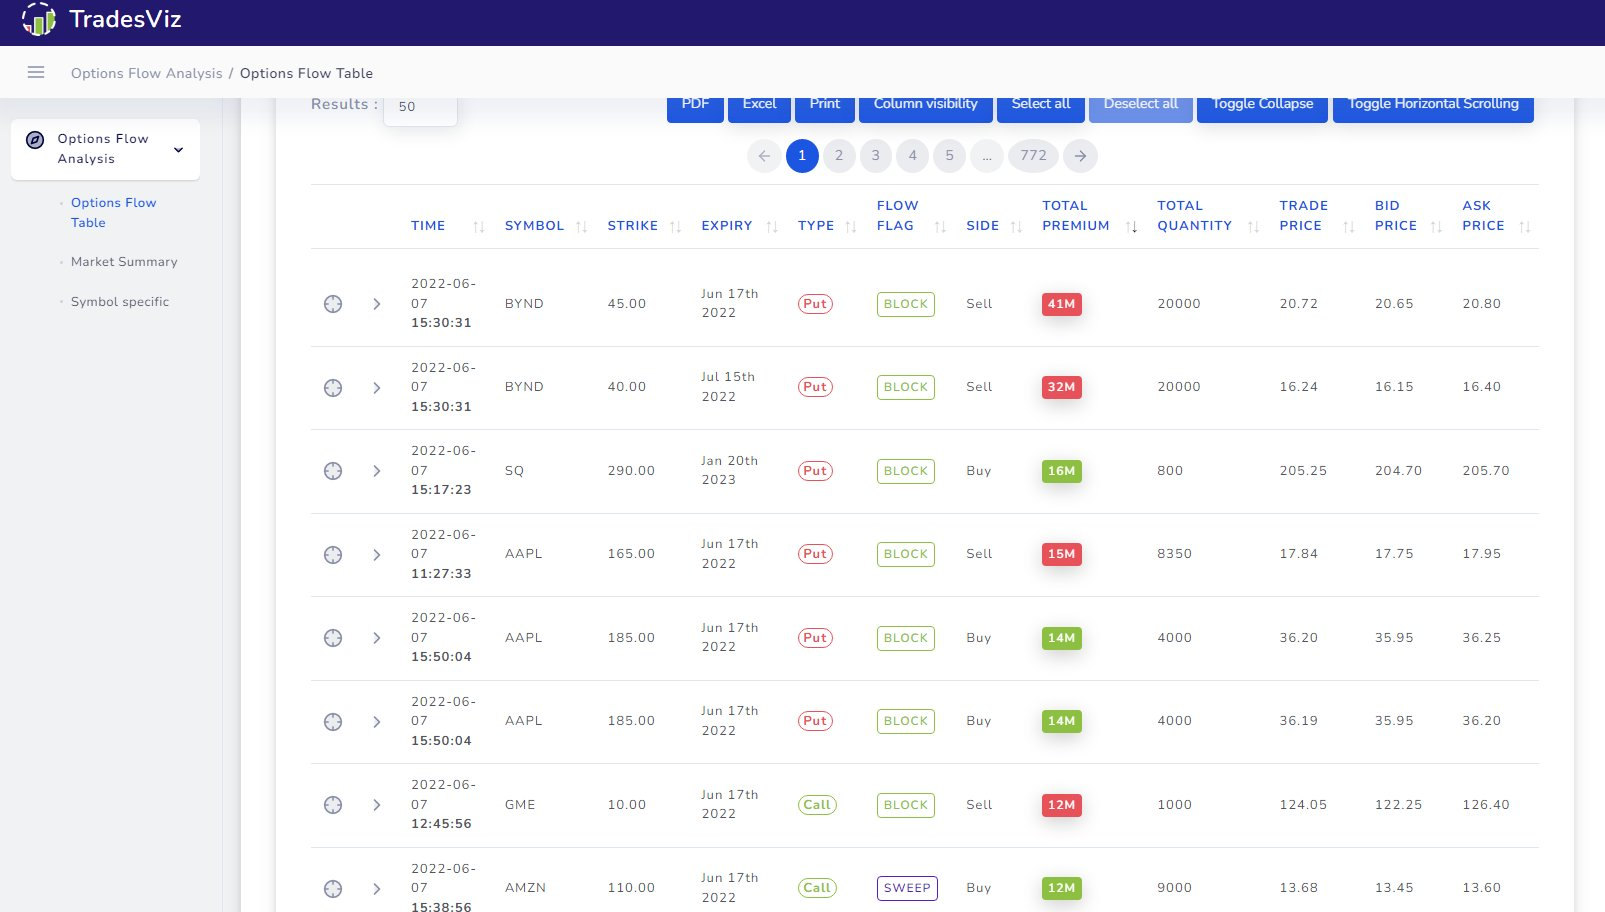This screenshot has width=1605, height=912.
Task: Go to page 4
Action: pyautogui.click(x=913, y=156)
